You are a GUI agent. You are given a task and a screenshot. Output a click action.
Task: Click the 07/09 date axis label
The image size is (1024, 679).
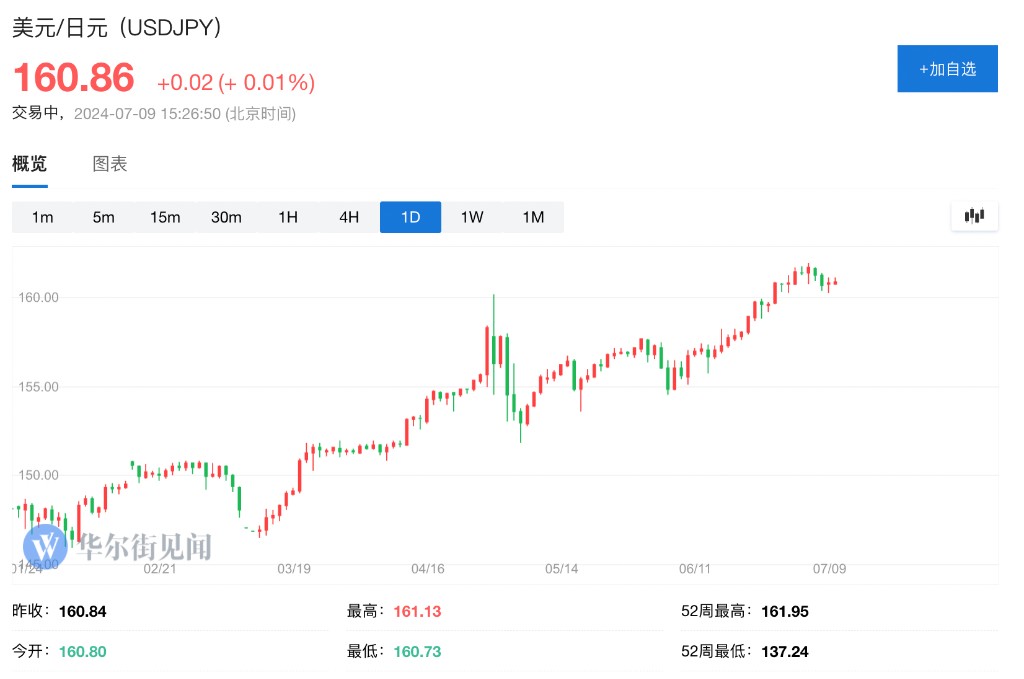pyautogui.click(x=829, y=568)
